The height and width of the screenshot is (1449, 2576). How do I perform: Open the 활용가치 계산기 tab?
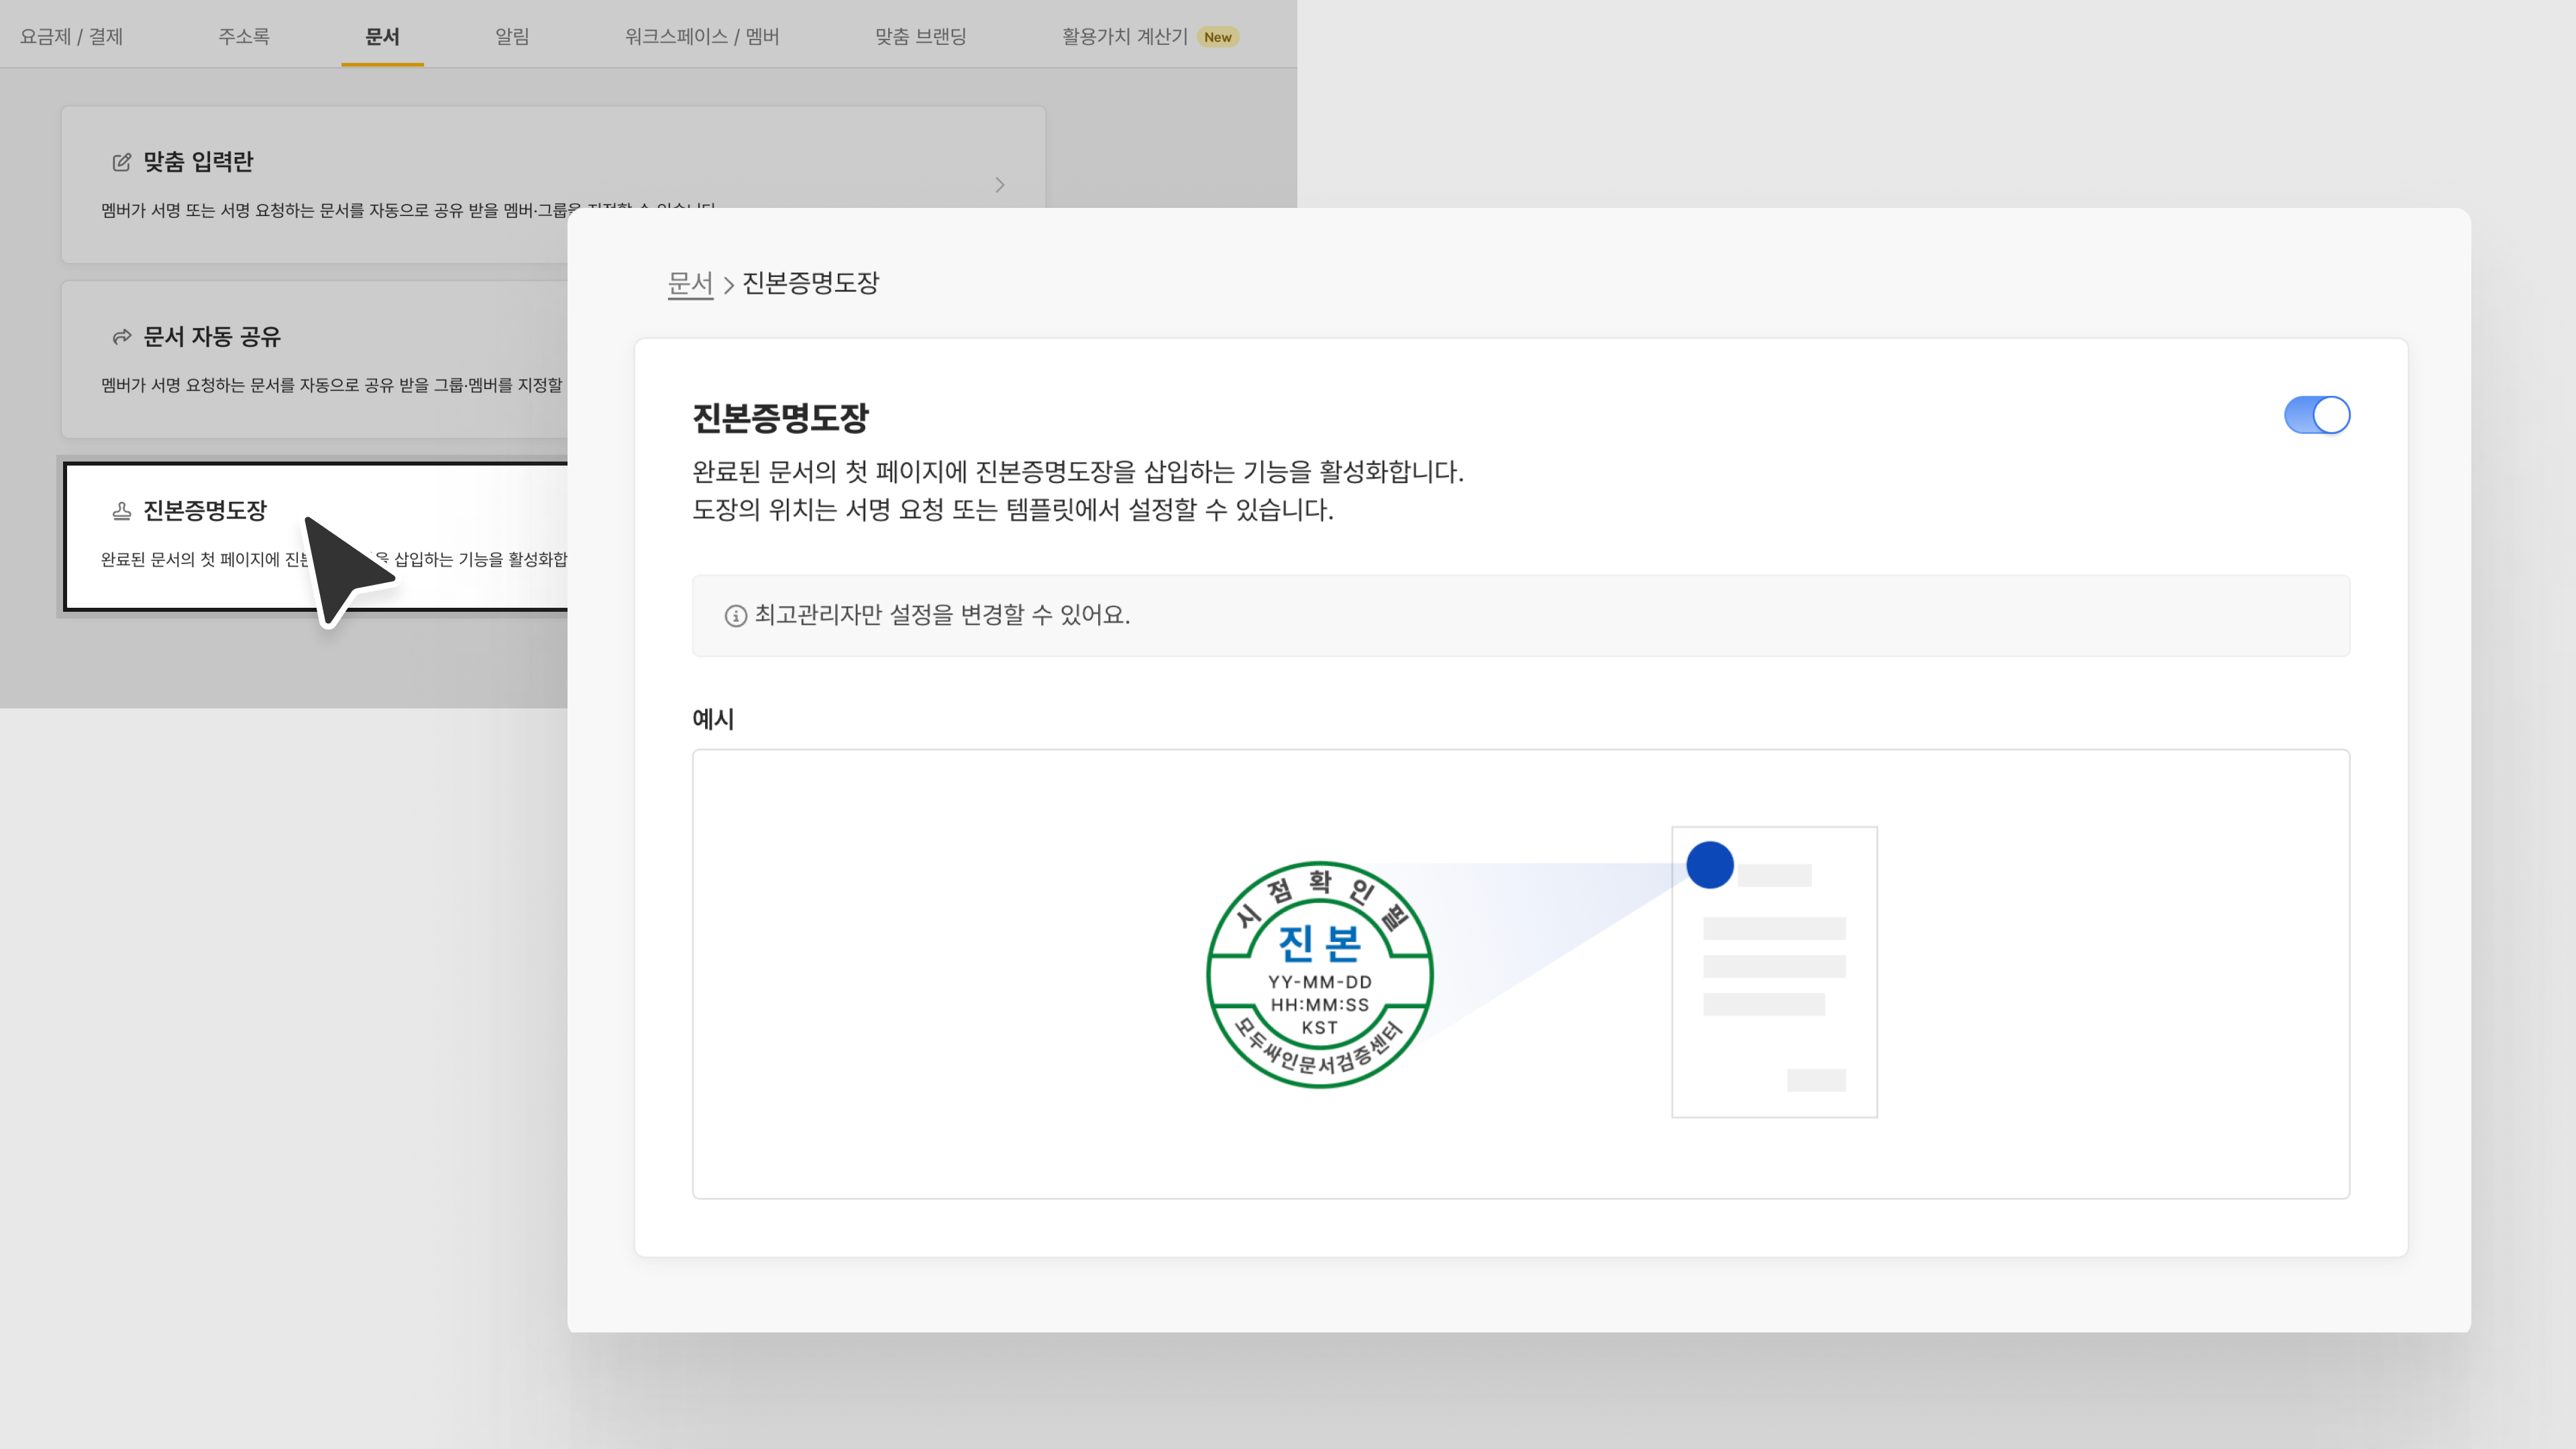click(1124, 37)
